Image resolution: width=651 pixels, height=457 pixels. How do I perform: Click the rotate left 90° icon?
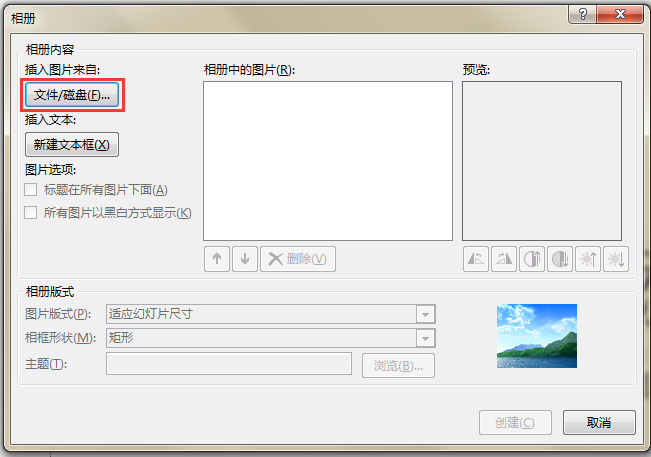[x=475, y=259]
